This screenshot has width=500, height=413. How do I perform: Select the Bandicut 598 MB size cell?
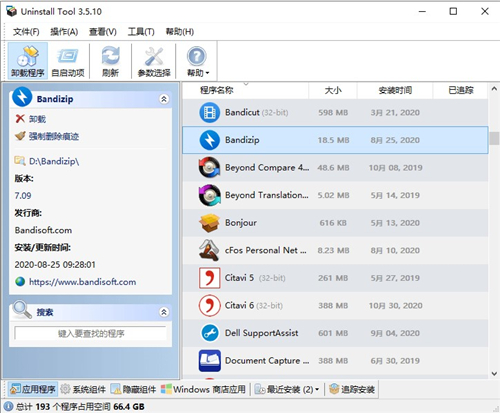333,113
